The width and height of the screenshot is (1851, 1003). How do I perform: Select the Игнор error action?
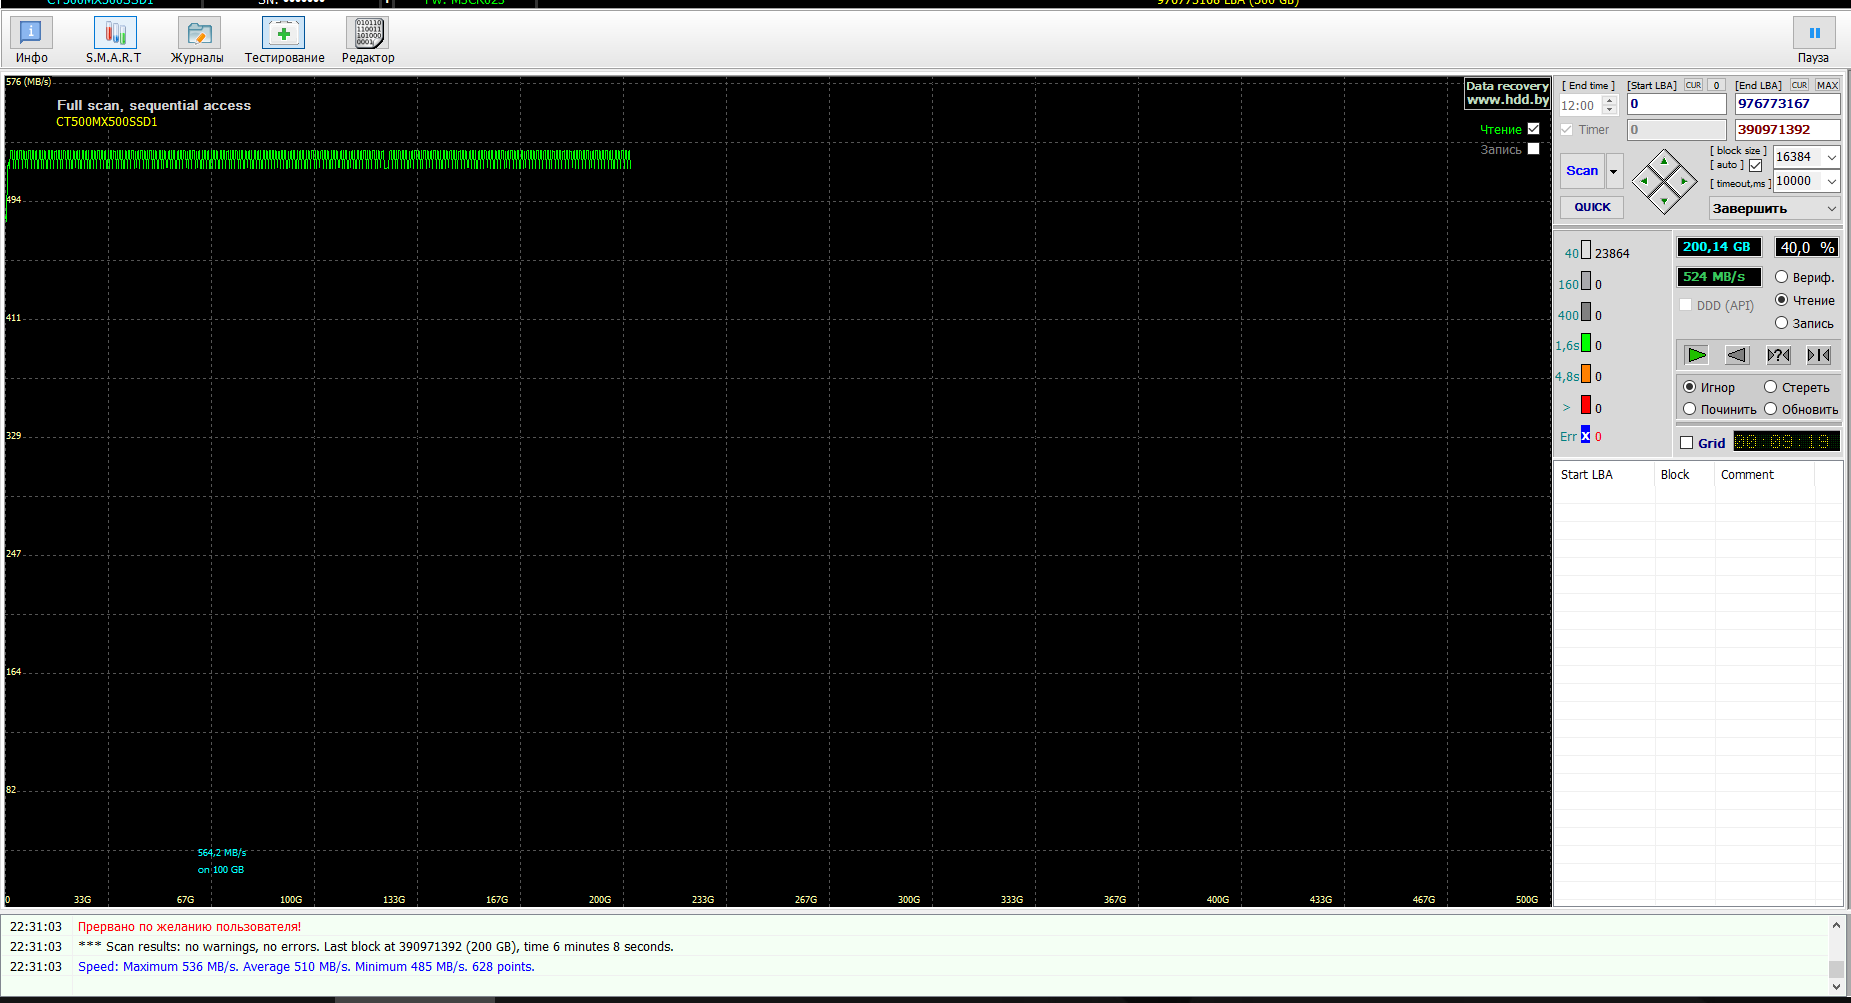click(x=1690, y=387)
